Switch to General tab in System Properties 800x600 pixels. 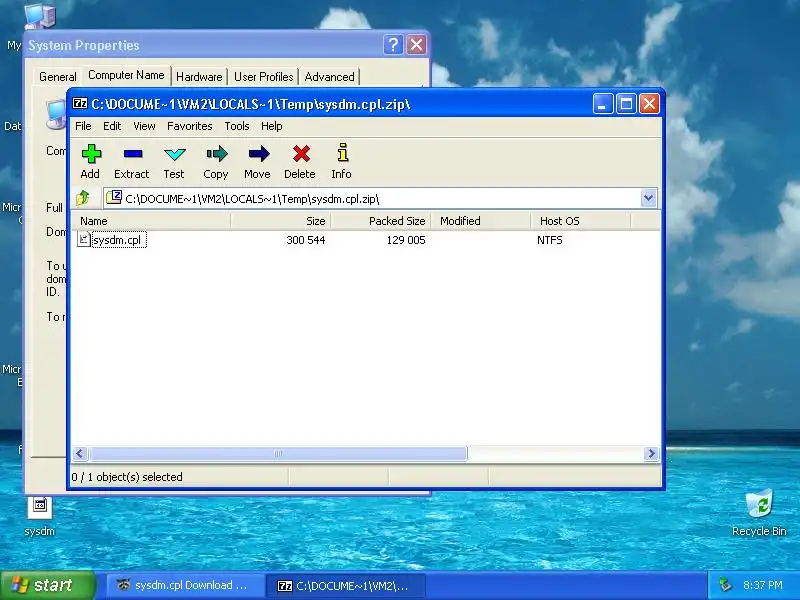(x=58, y=77)
